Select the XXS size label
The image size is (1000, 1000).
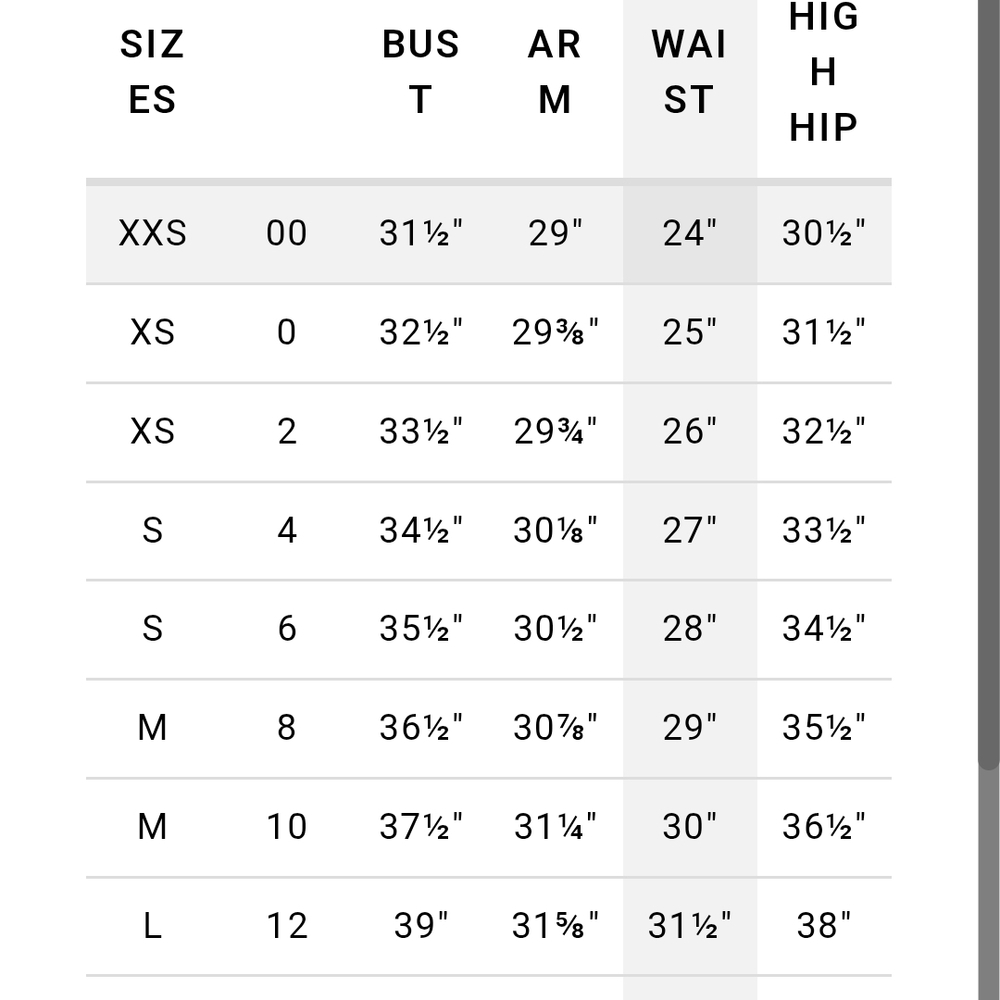(152, 233)
